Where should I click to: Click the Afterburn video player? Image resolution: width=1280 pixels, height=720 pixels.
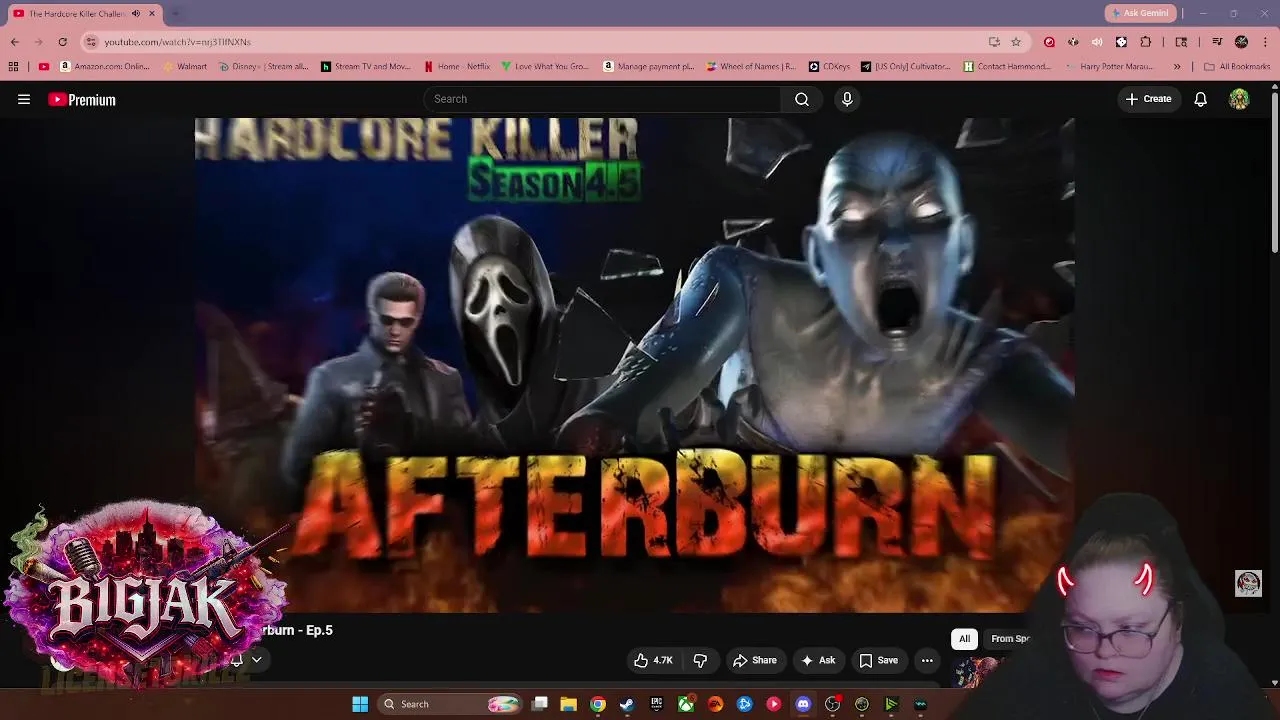pyautogui.click(x=634, y=365)
